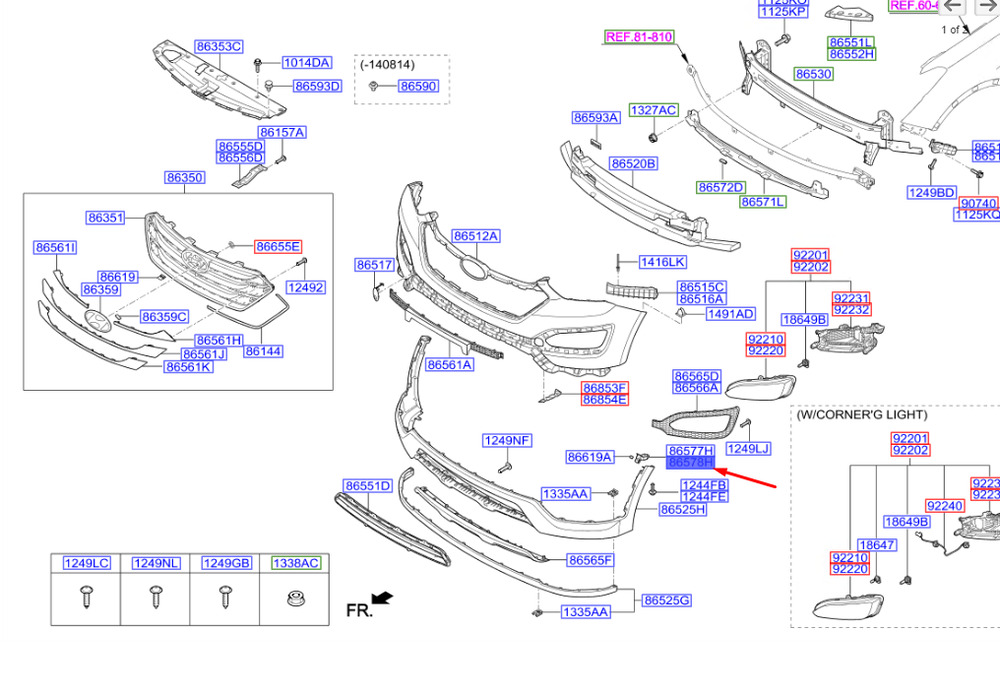Click the highlighted 86578H part label

[691, 462]
